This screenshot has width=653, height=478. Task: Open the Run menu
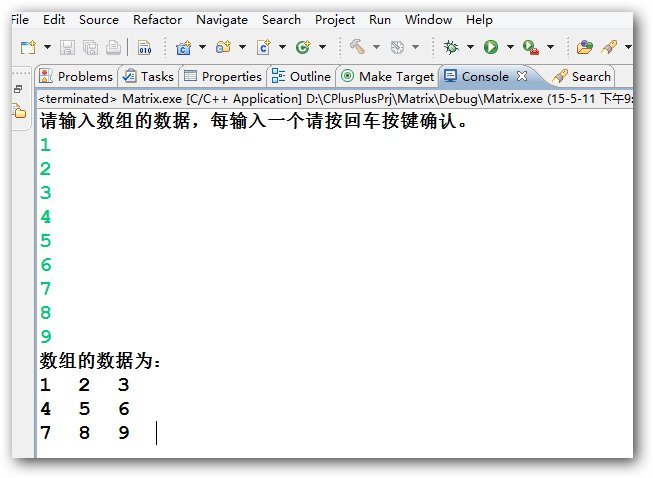[x=380, y=20]
